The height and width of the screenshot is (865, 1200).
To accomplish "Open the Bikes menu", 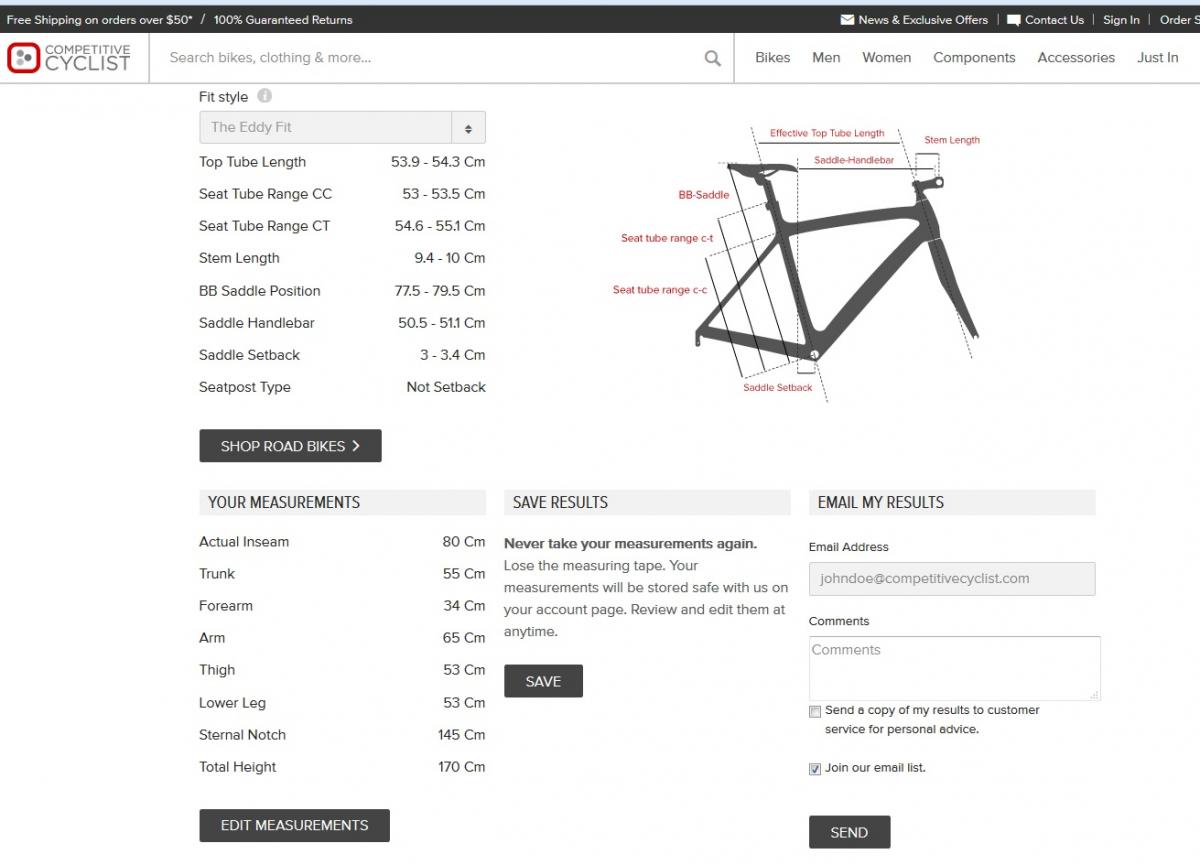I will point(772,58).
